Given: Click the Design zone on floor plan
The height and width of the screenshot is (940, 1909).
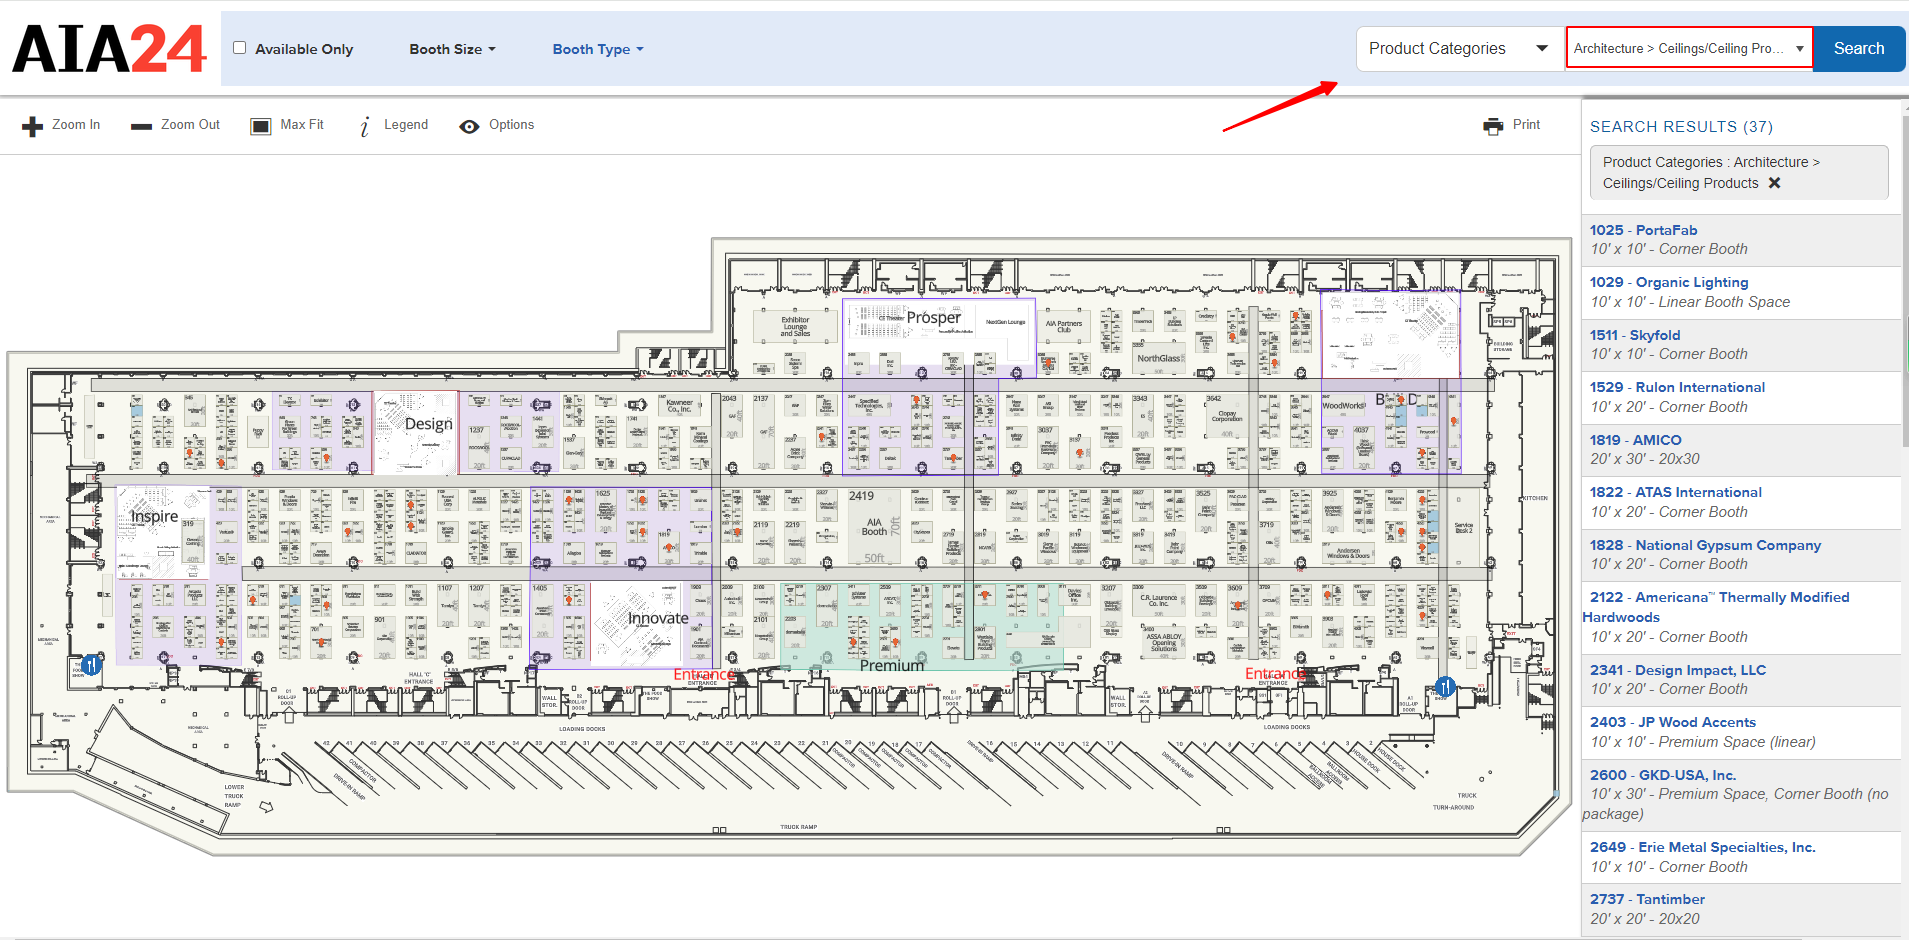Looking at the screenshot, I should click(428, 424).
